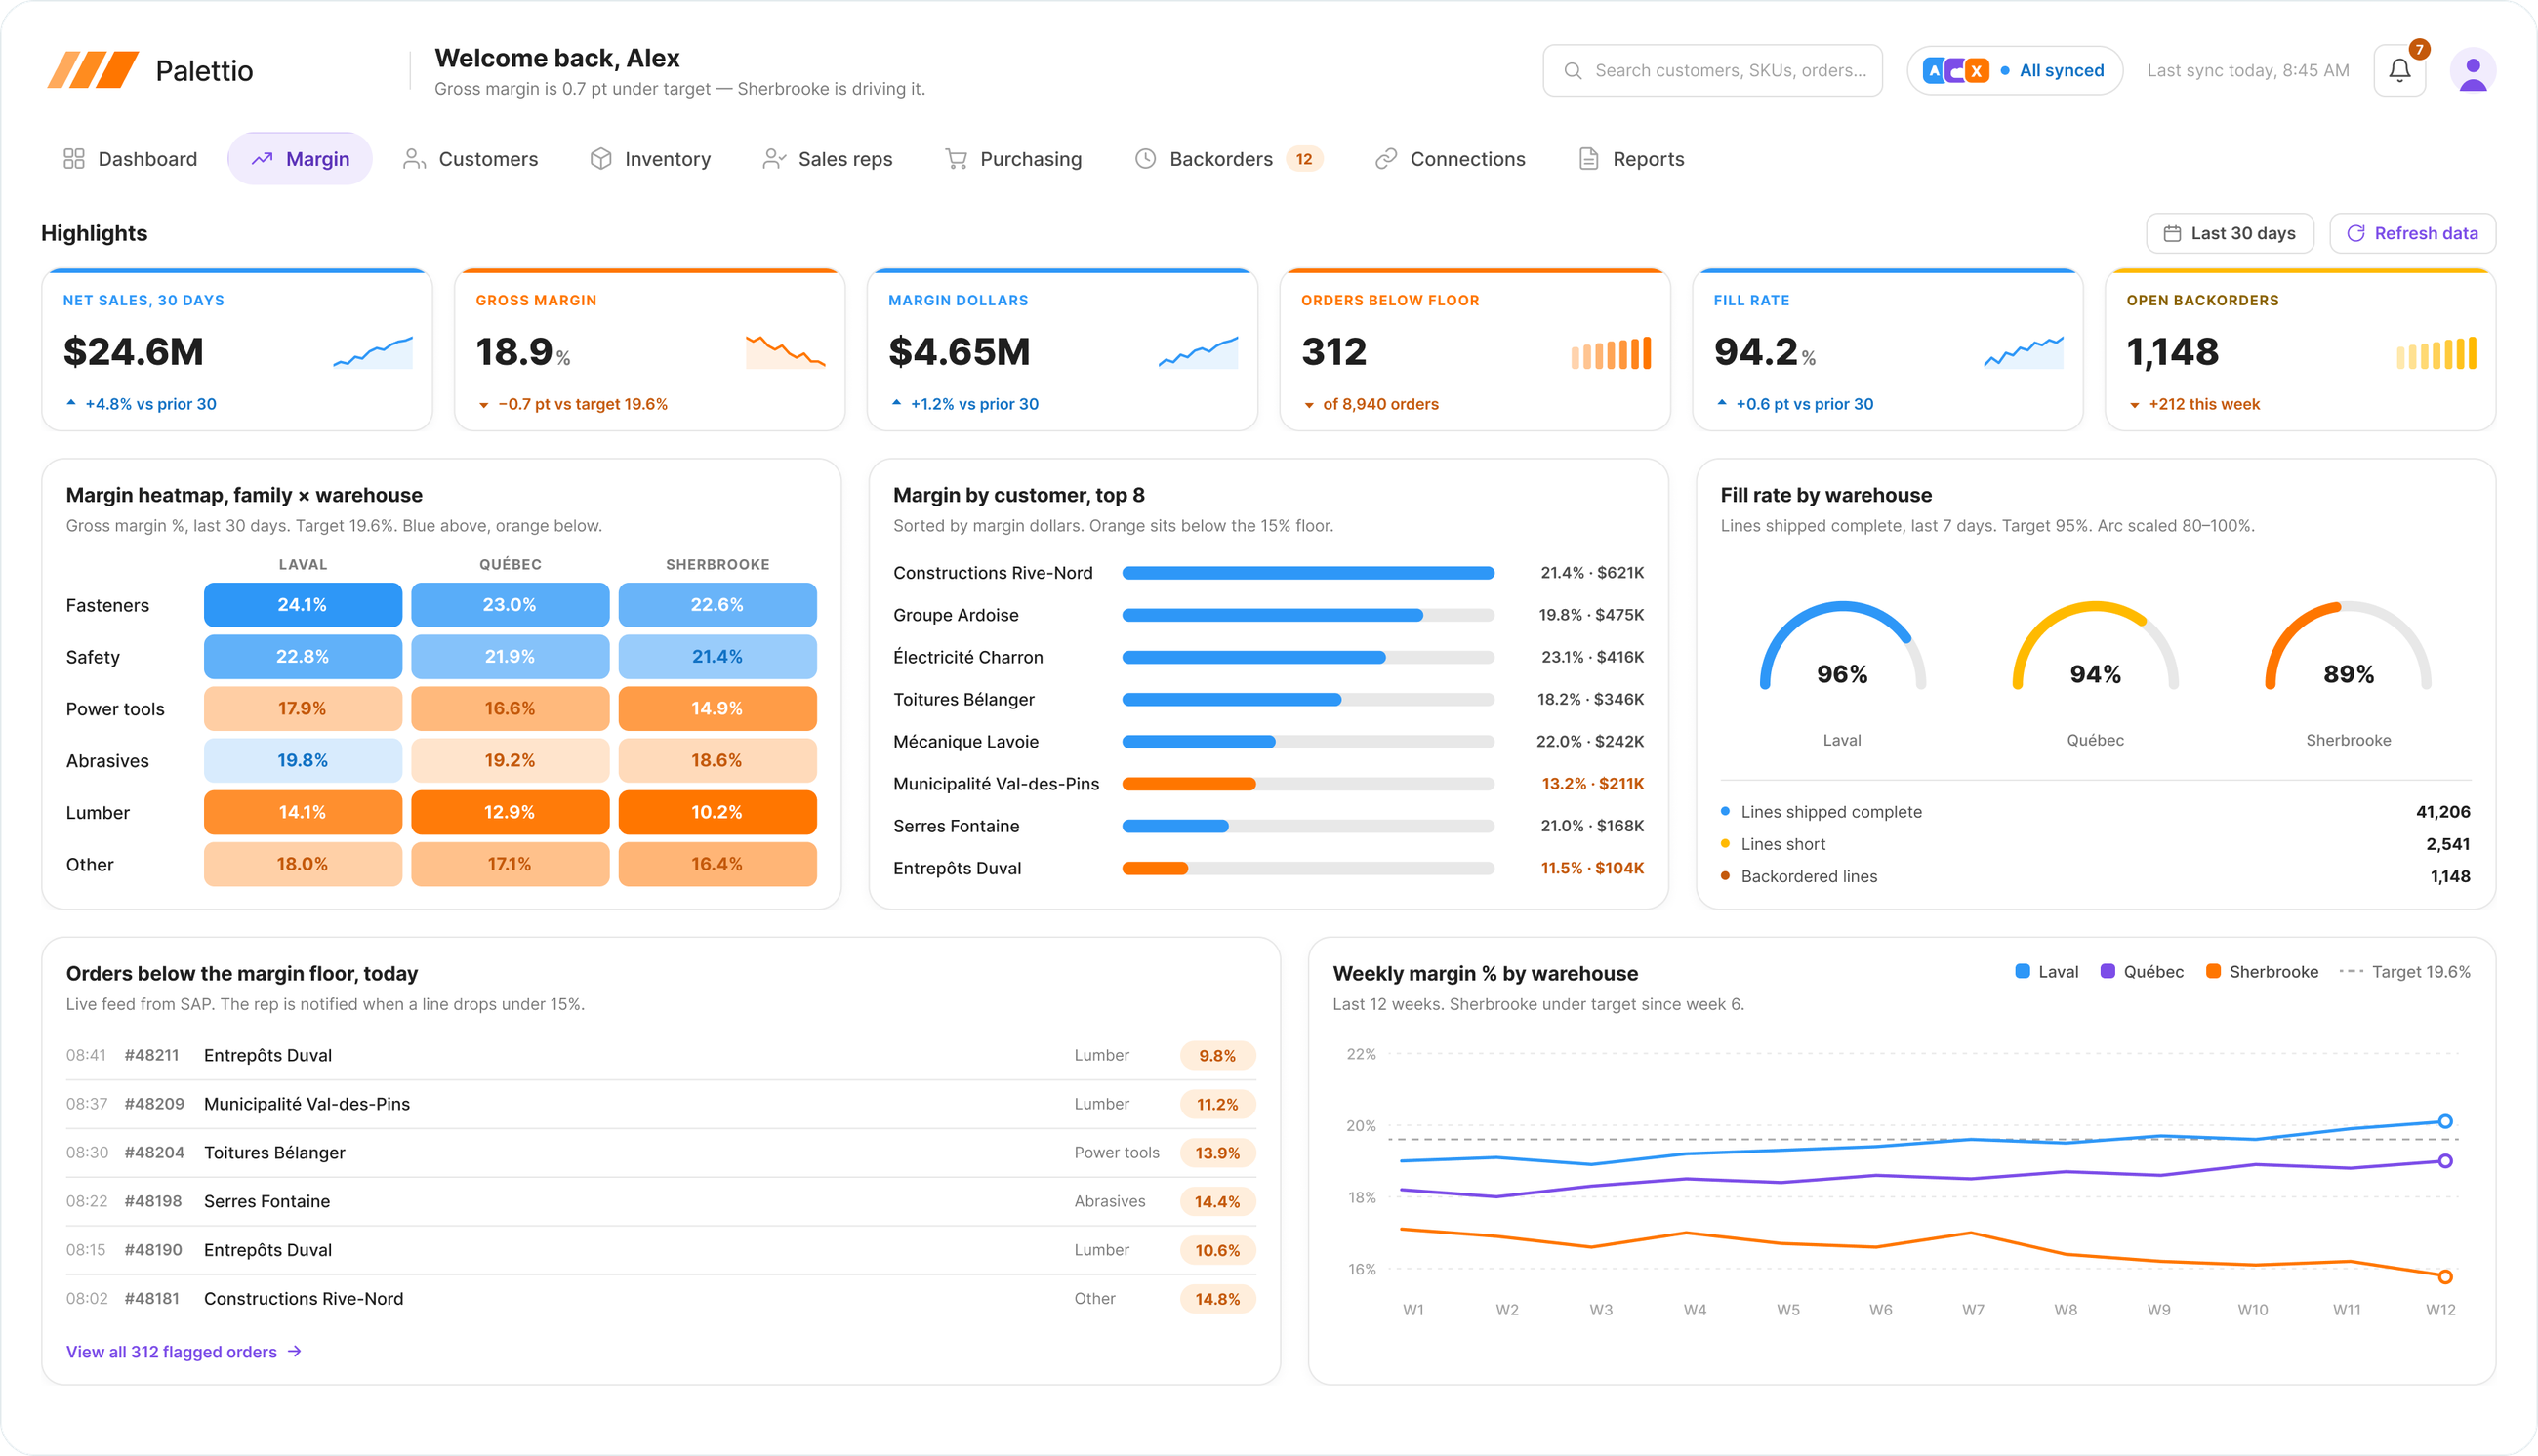Image resolution: width=2538 pixels, height=1456 pixels.
Task: Click the Connections link icon
Action: pos(1385,159)
